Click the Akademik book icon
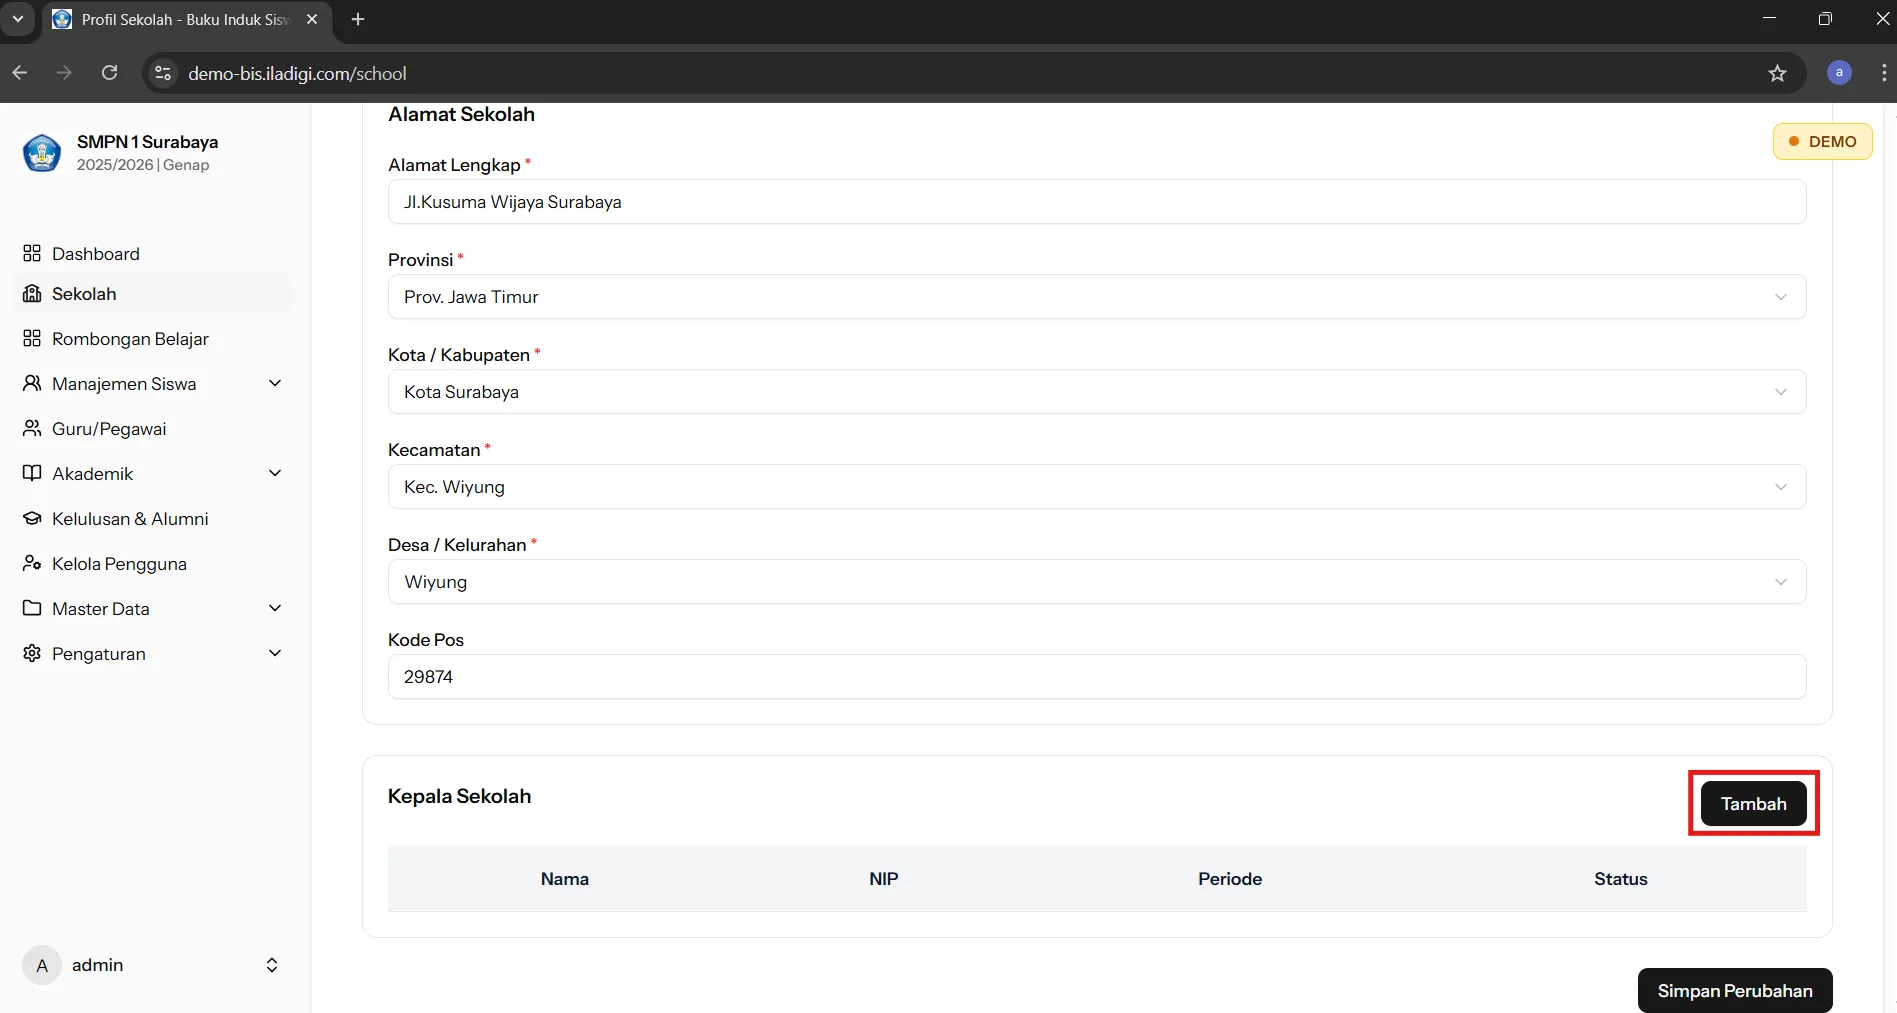 (32, 473)
